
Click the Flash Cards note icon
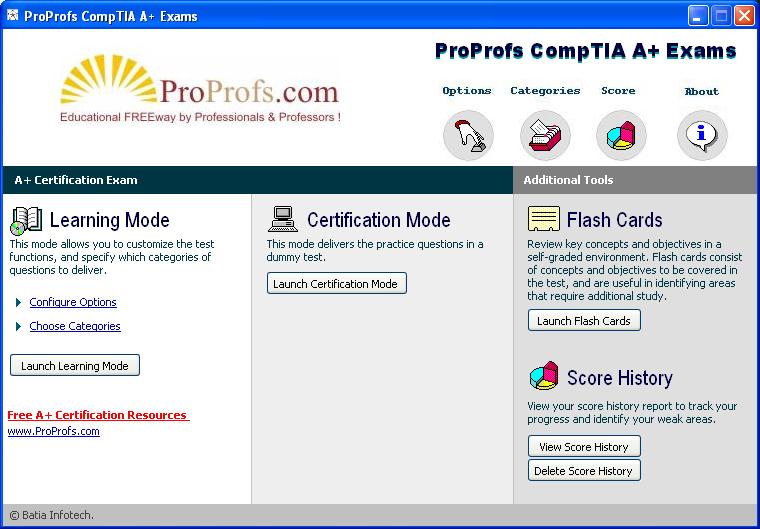click(x=543, y=219)
